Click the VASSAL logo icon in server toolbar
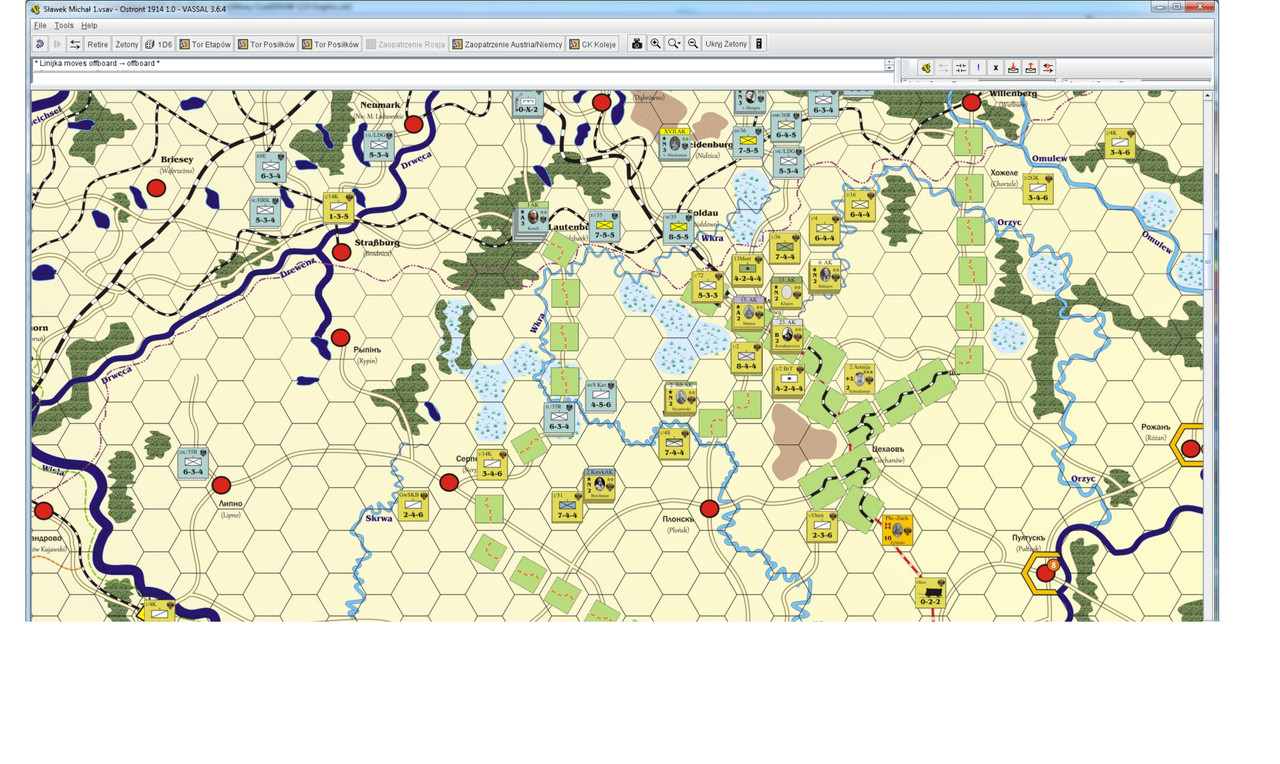Screen dimensions: 1280x764 pyautogui.click(x=926, y=68)
